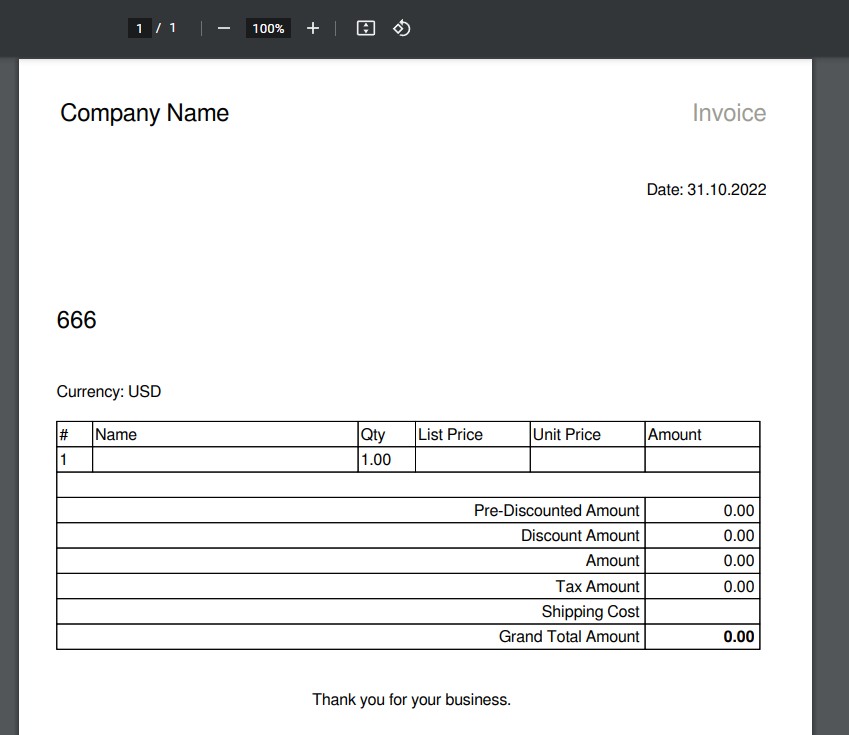Toggle the fit to page icon
Image resolution: width=849 pixels, height=735 pixels.
pyautogui.click(x=366, y=28)
